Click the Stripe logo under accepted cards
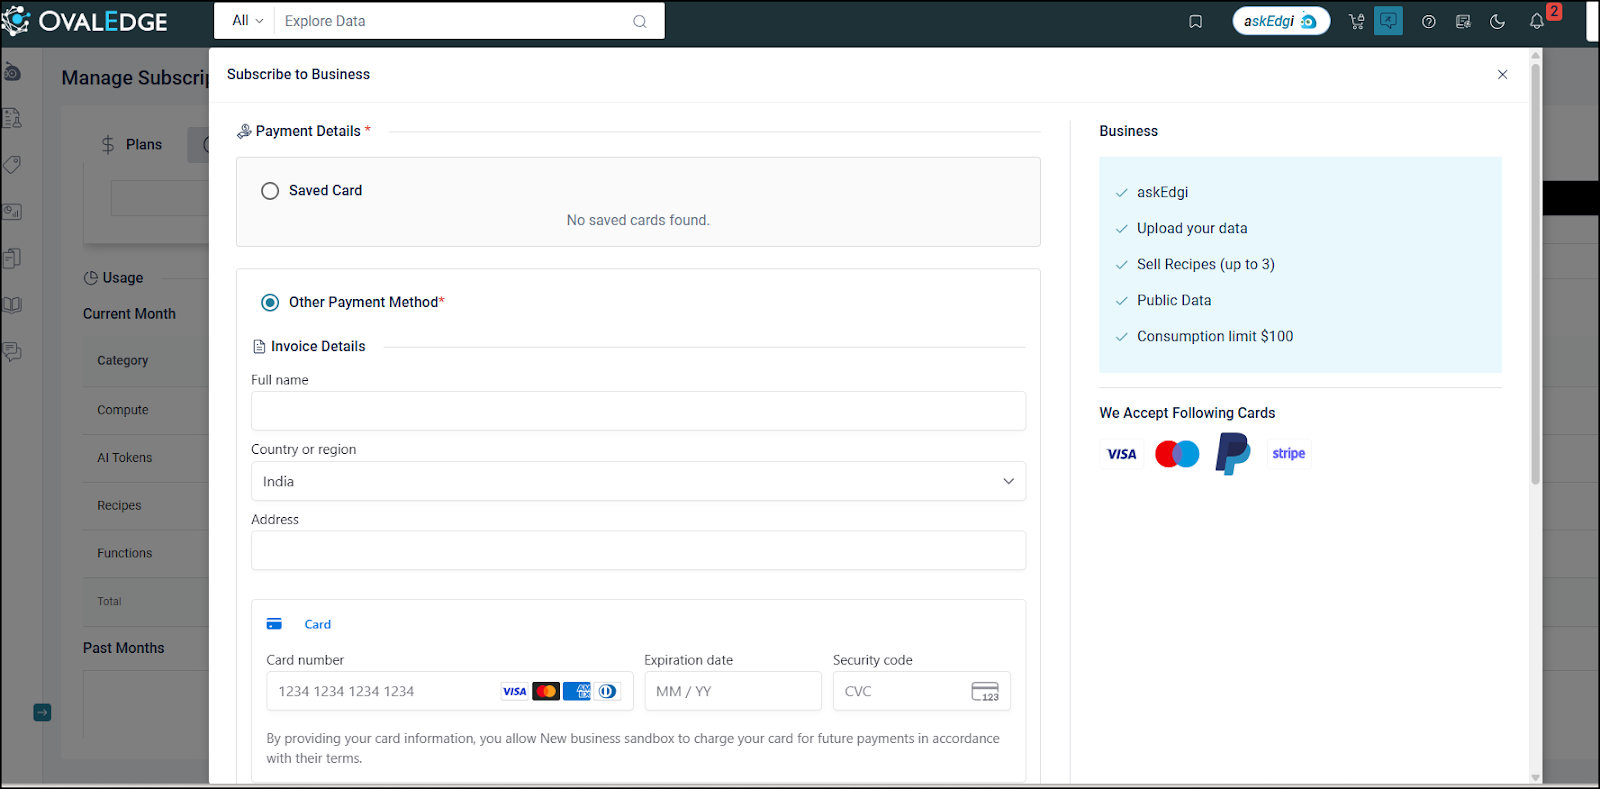Image resolution: width=1600 pixels, height=789 pixels. (x=1289, y=454)
